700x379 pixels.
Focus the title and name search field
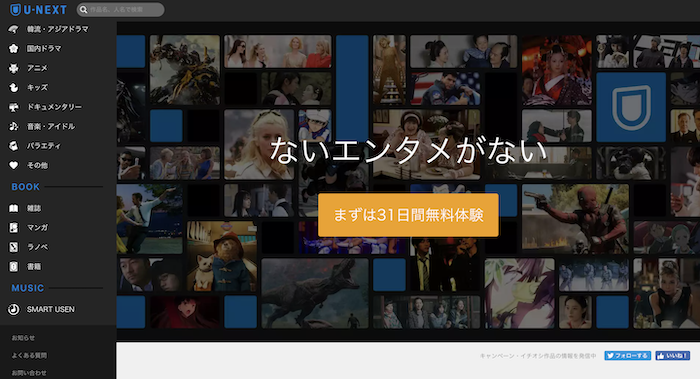(121, 9)
